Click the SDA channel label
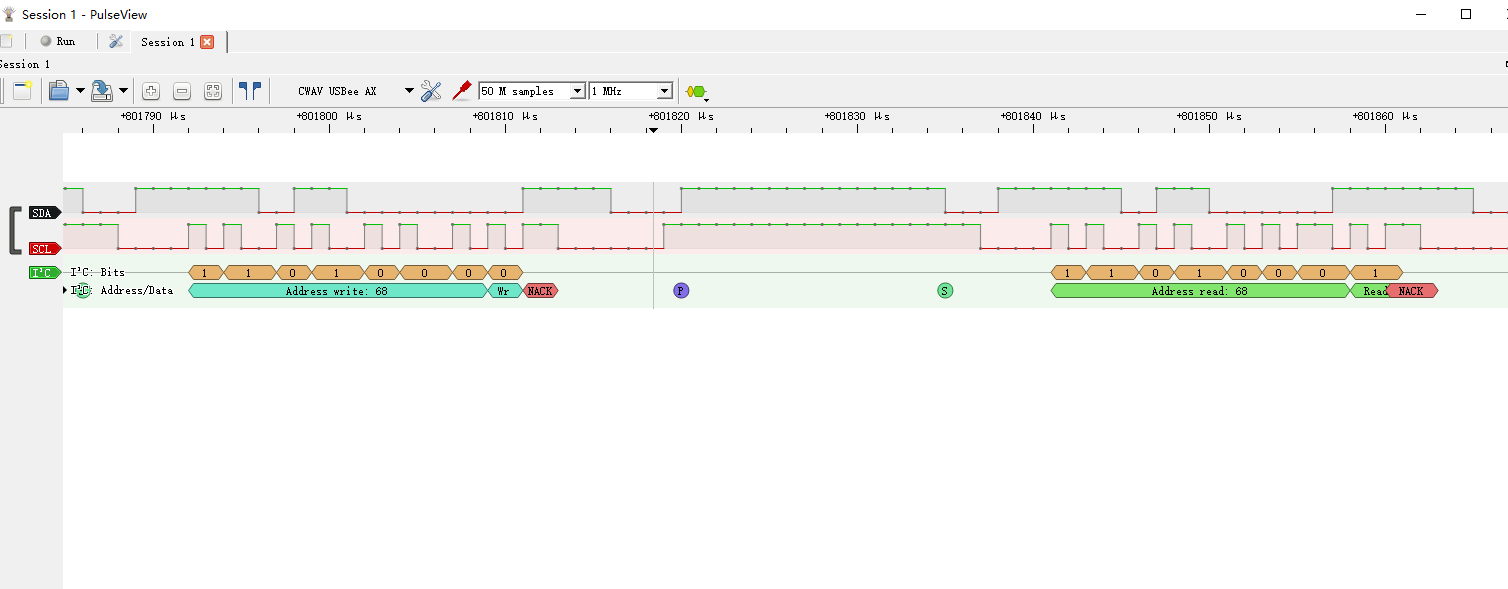The width and height of the screenshot is (1508, 589). click(x=43, y=212)
